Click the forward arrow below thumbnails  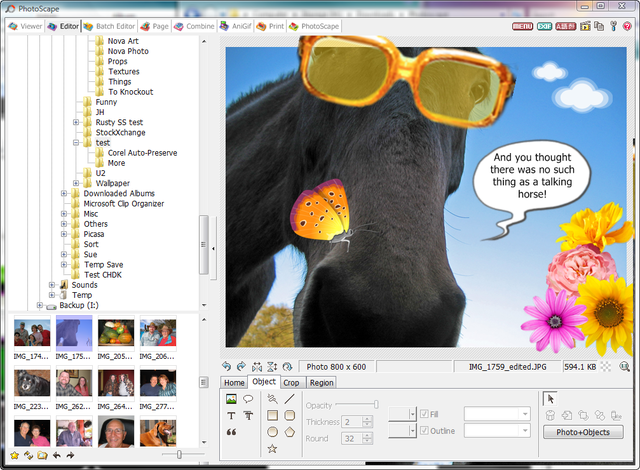[70, 455]
